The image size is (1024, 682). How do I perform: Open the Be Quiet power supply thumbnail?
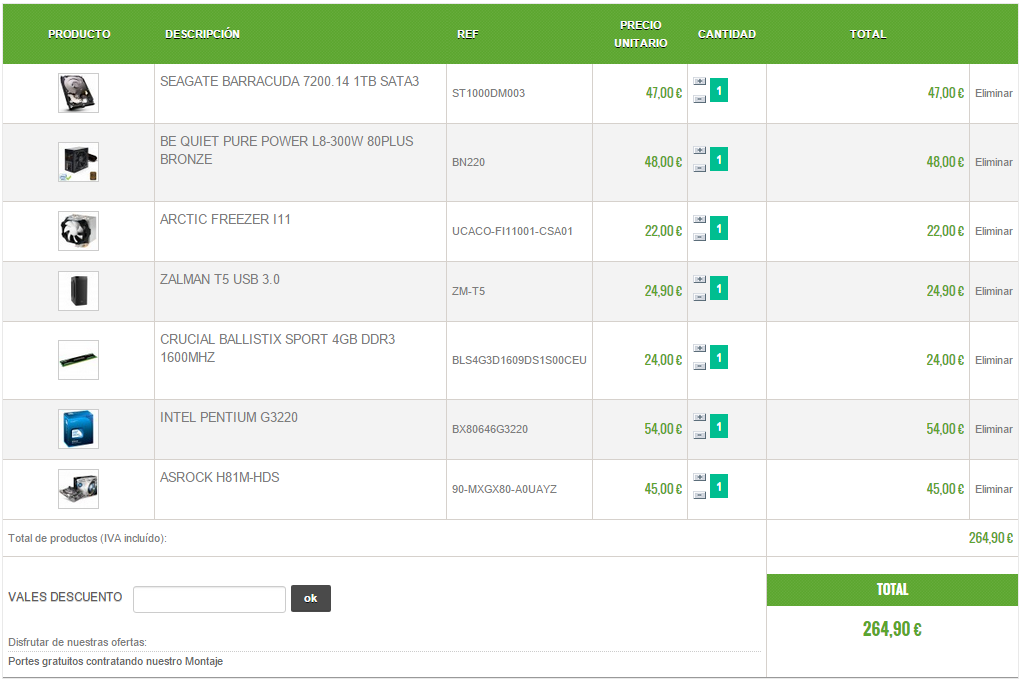tap(78, 162)
